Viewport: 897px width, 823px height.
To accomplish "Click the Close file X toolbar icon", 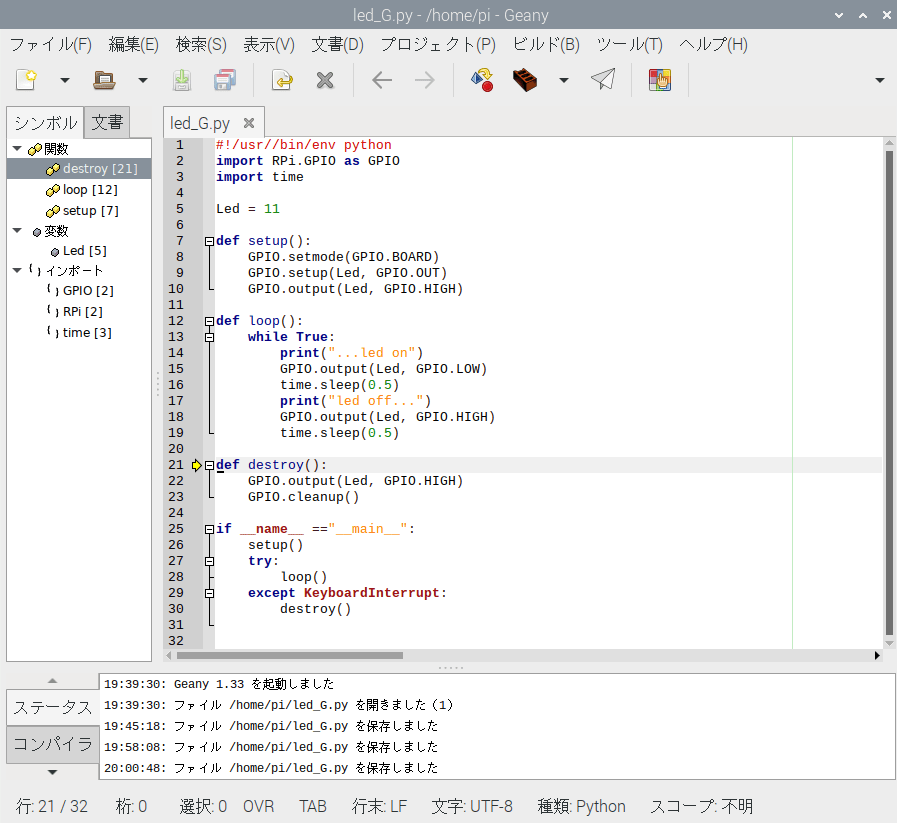I will 325,80.
